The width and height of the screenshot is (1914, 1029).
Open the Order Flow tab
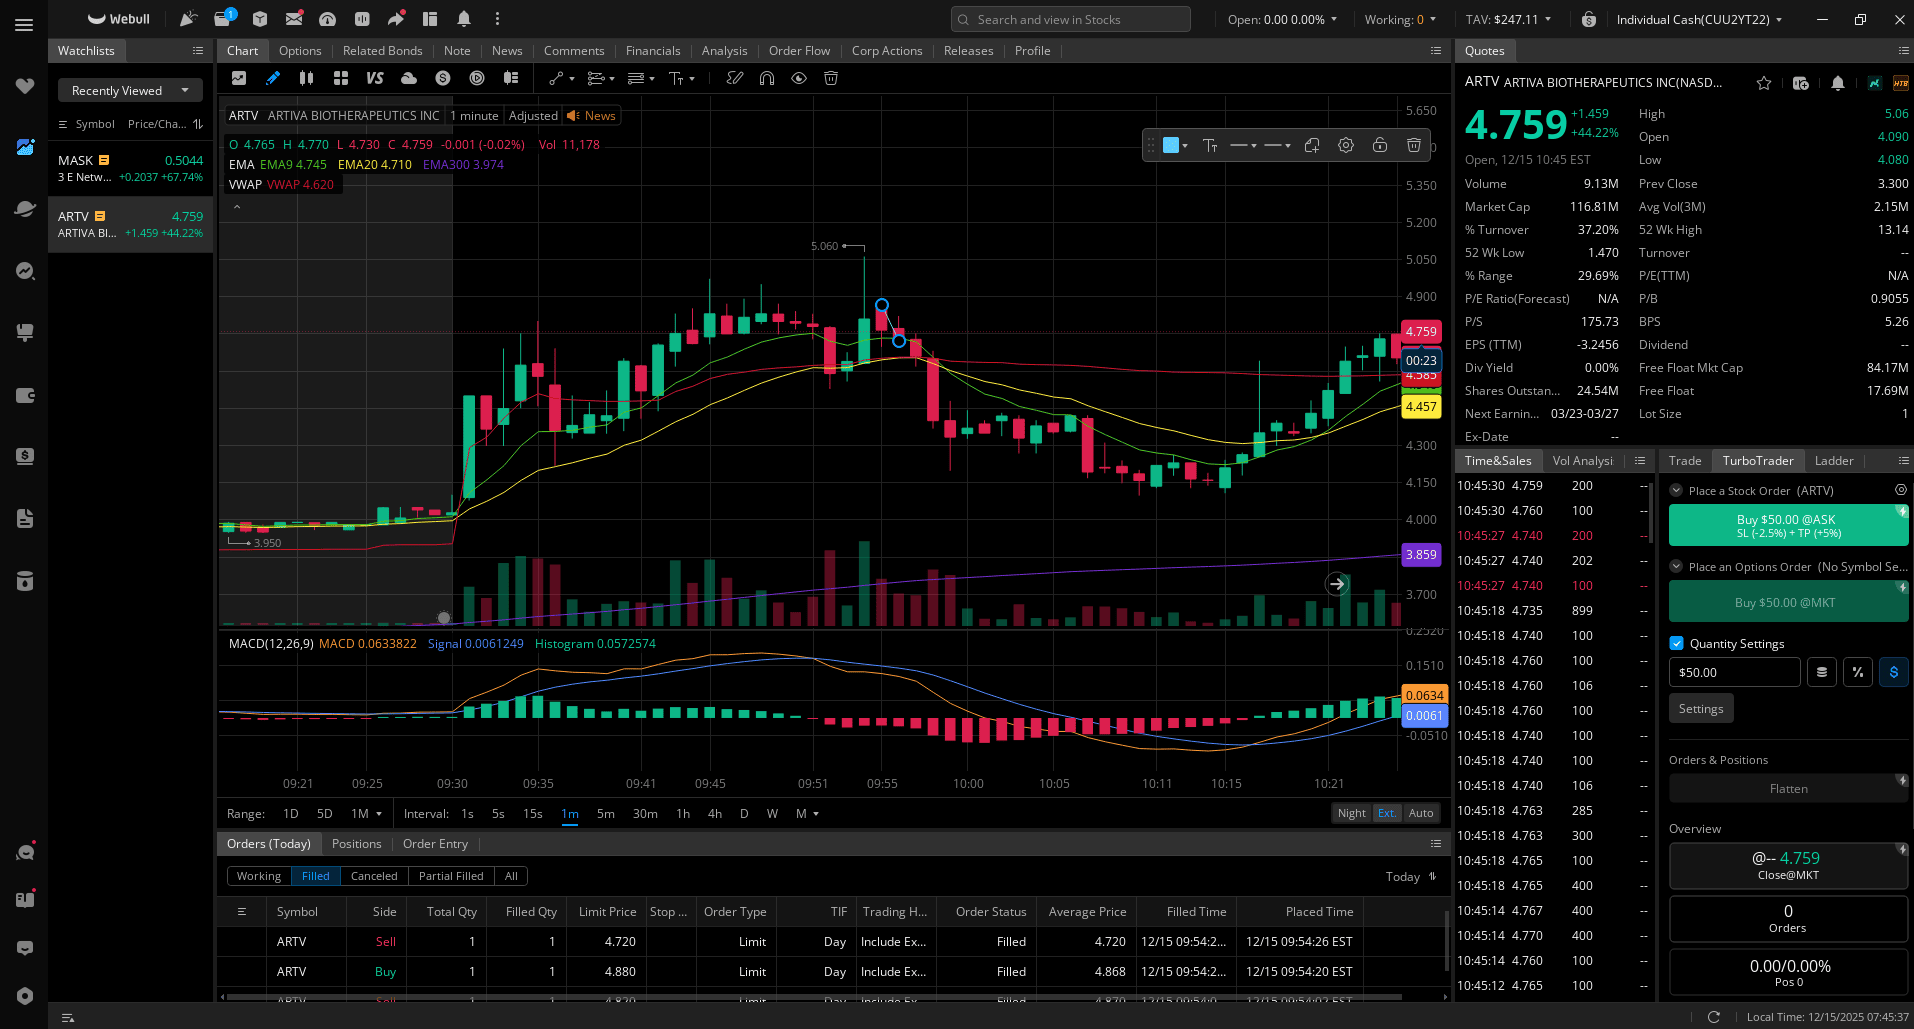[x=799, y=50]
